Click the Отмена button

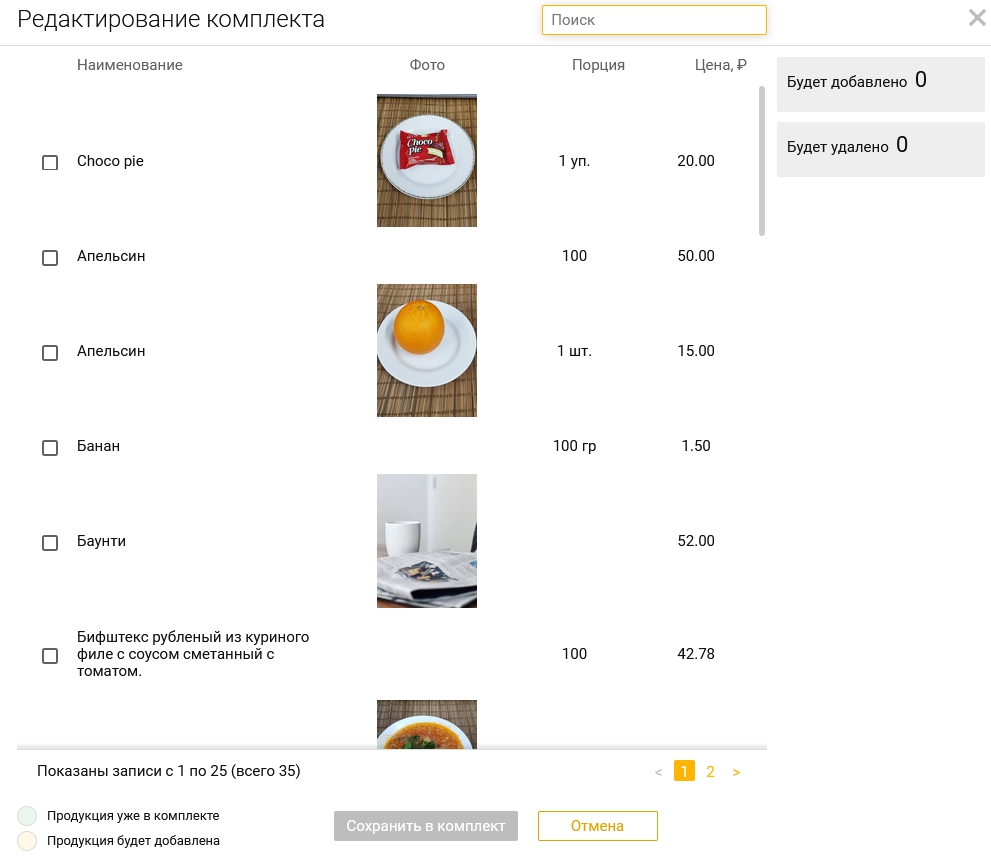[x=597, y=826]
